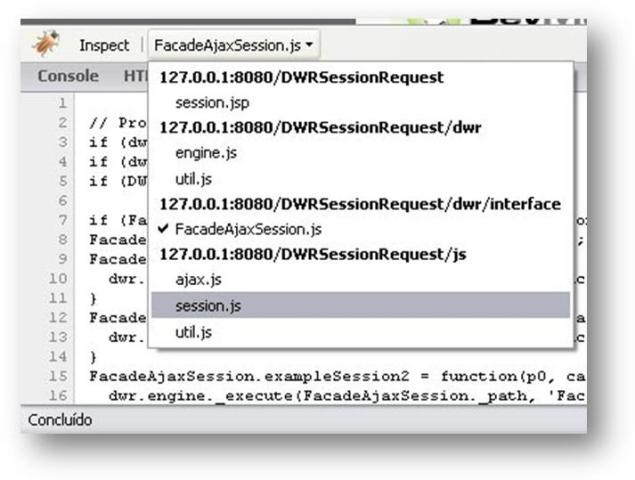Select the checked FacadeAjaxSession.js entry
This screenshot has height=480, width=635.
point(248,229)
